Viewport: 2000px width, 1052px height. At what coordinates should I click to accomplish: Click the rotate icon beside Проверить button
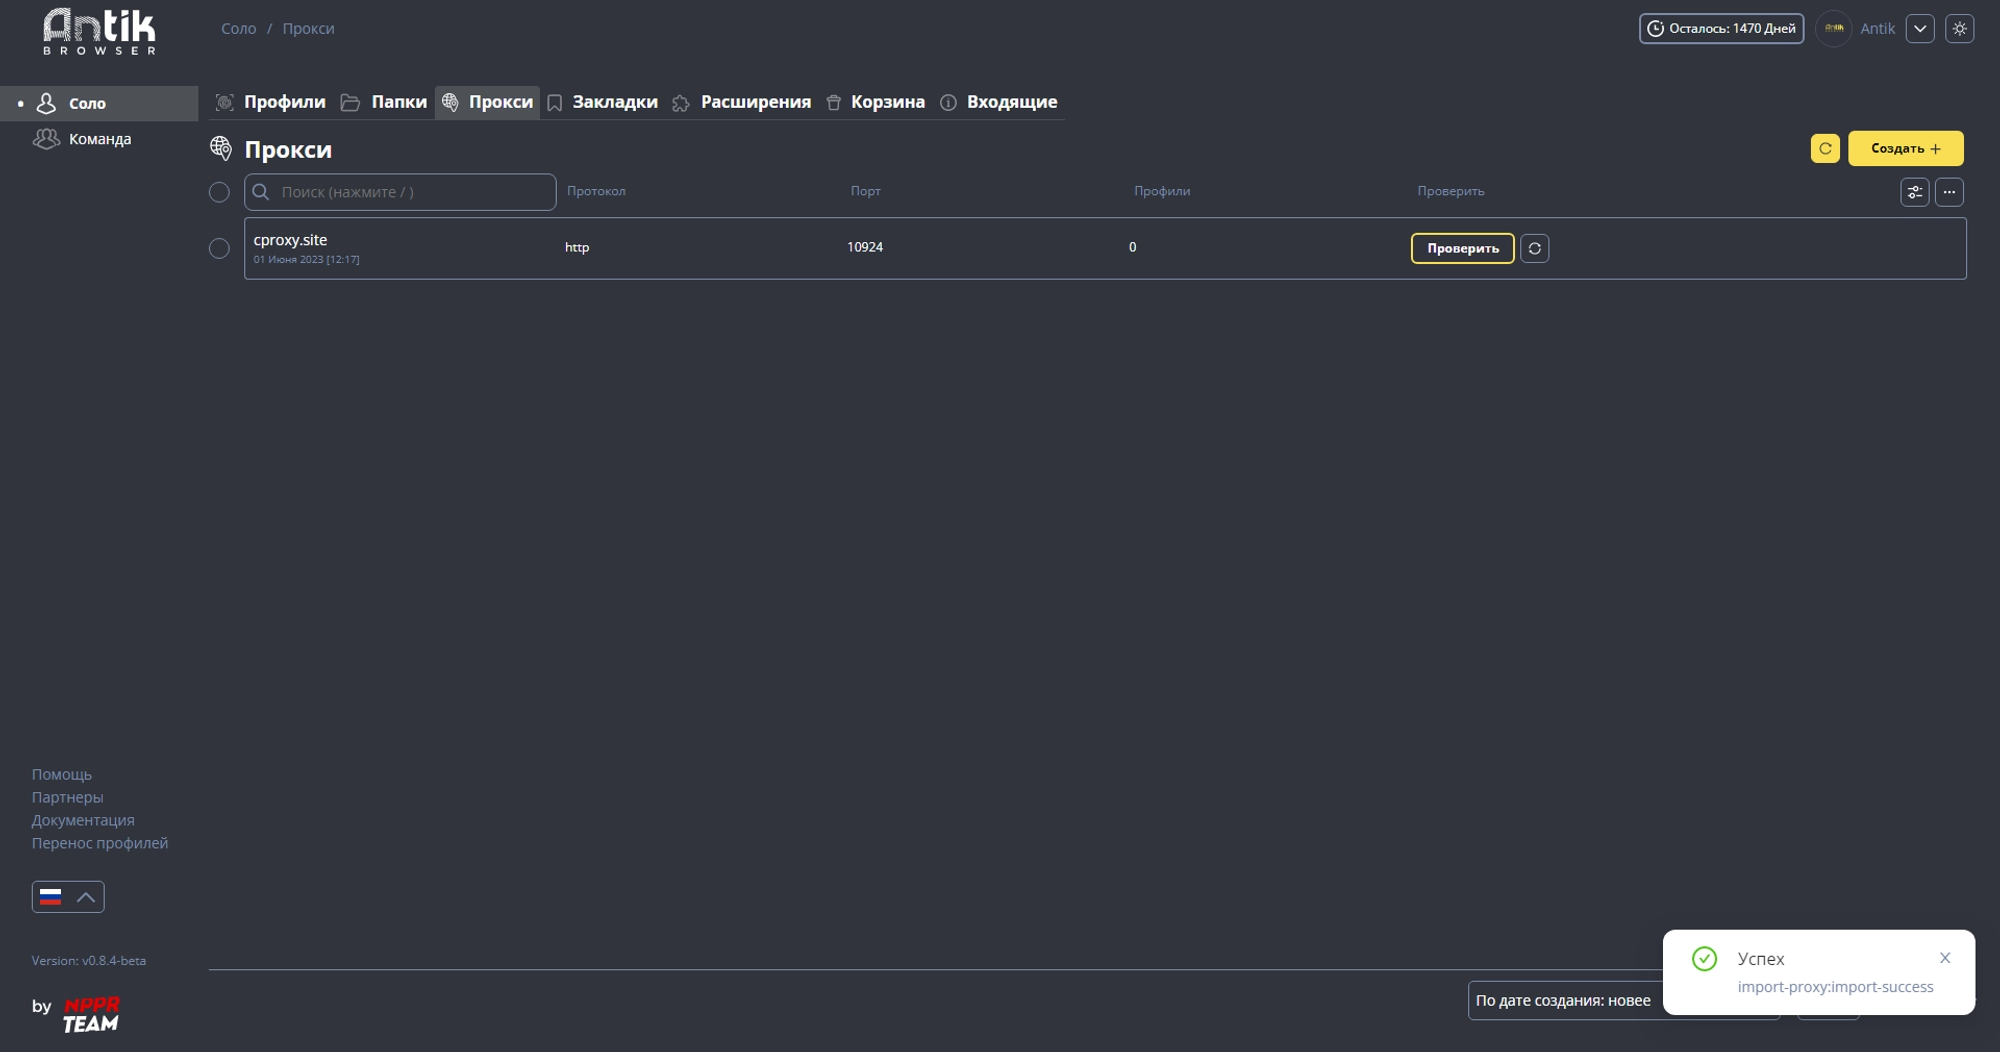[1534, 248]
